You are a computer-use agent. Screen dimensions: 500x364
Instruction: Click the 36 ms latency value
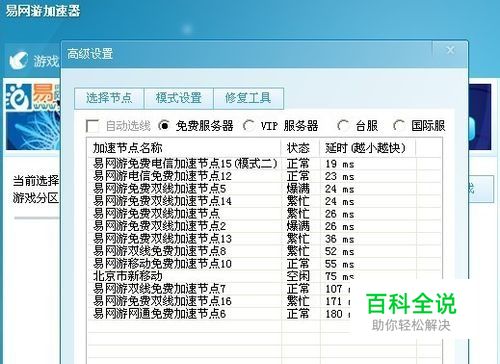(x=340, y=239)
